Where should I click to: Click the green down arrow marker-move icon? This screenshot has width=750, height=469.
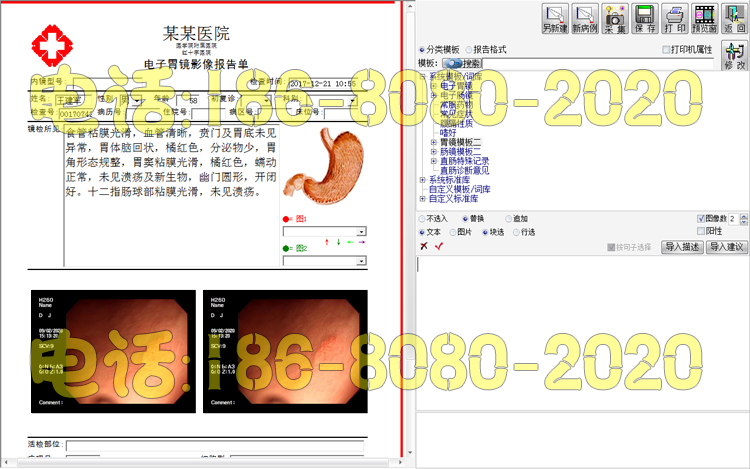(x=339, y=242)
